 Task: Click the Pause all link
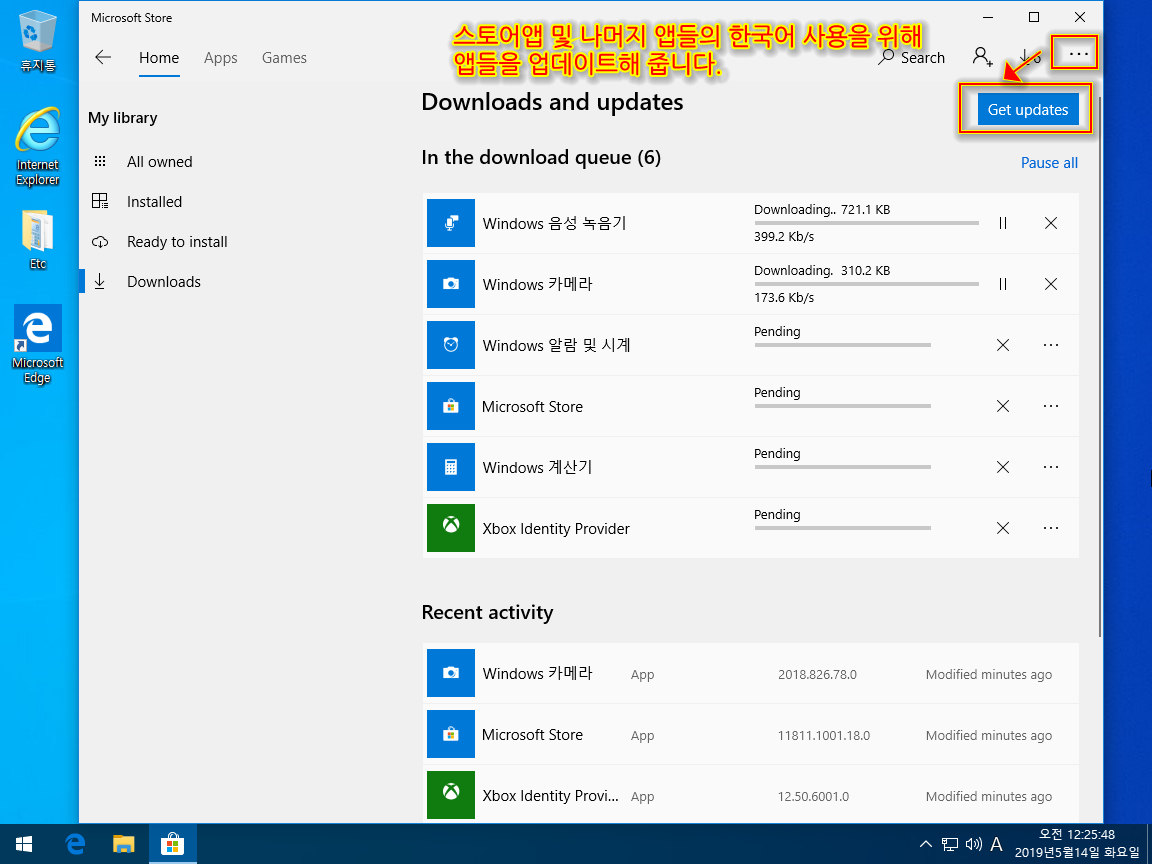coord(1049,163)
